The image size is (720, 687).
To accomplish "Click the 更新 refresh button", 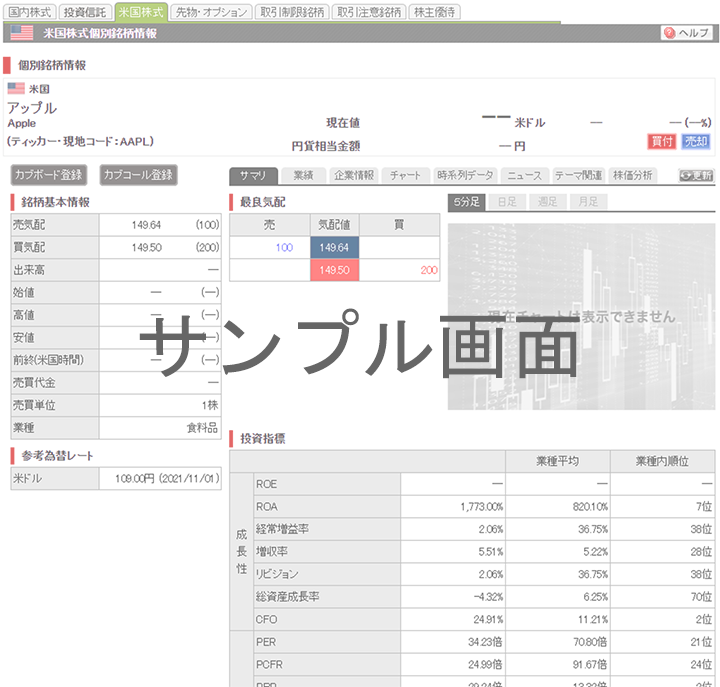I will pos(696,175).
